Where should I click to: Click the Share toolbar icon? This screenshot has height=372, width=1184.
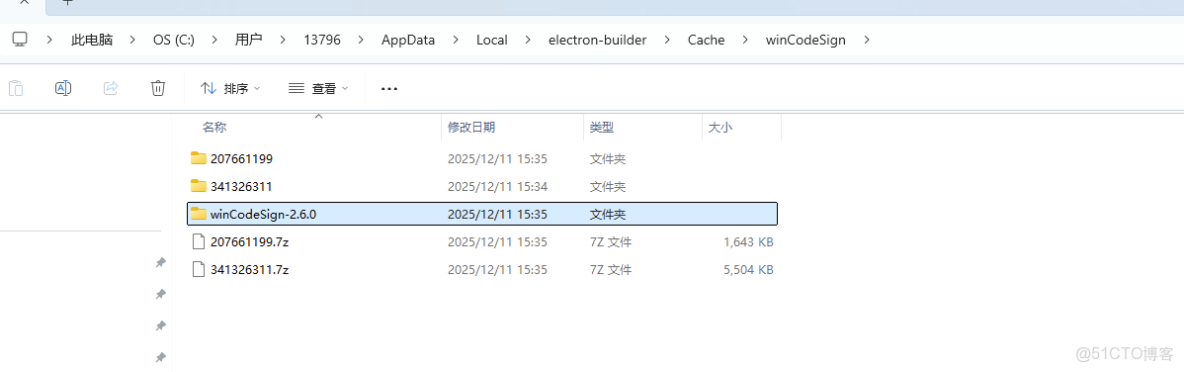coord(110,88)
